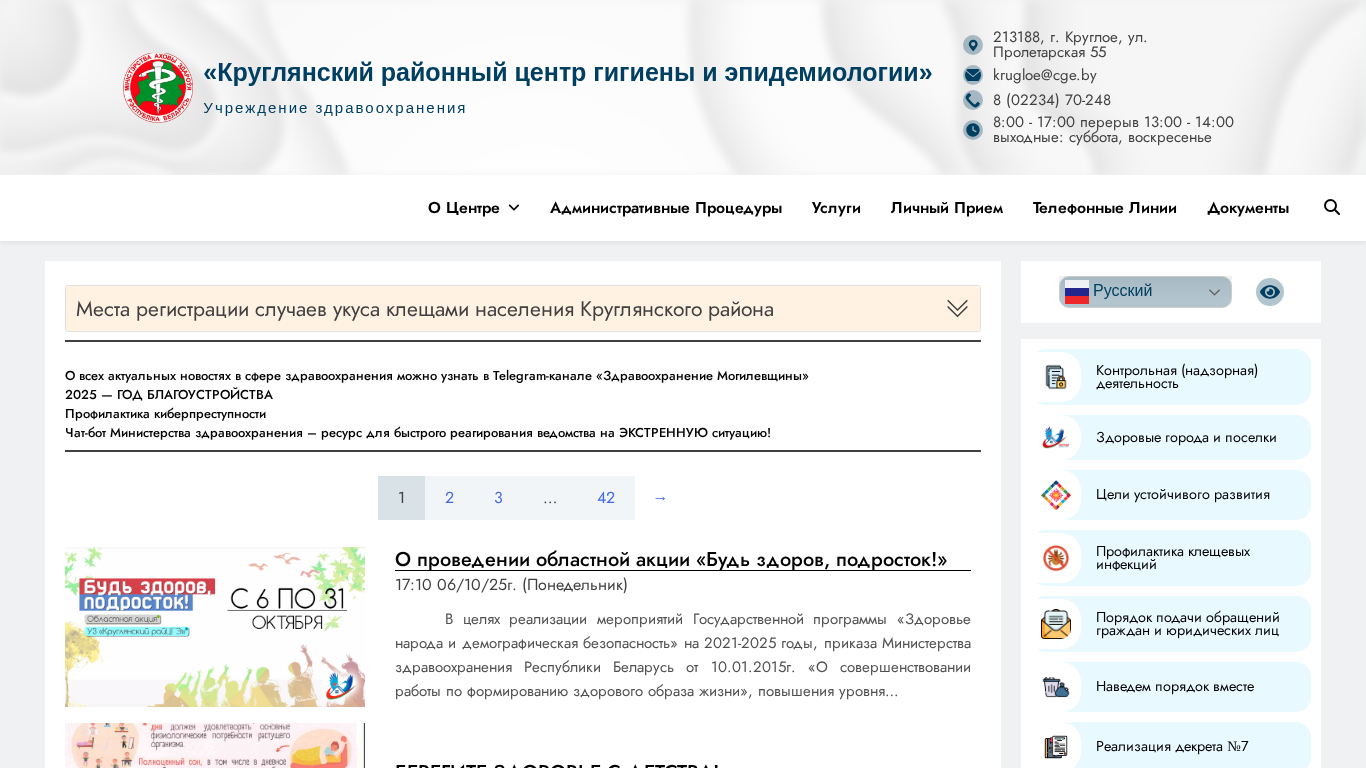Click the trash bin cleanup icon

[1056, 687]
